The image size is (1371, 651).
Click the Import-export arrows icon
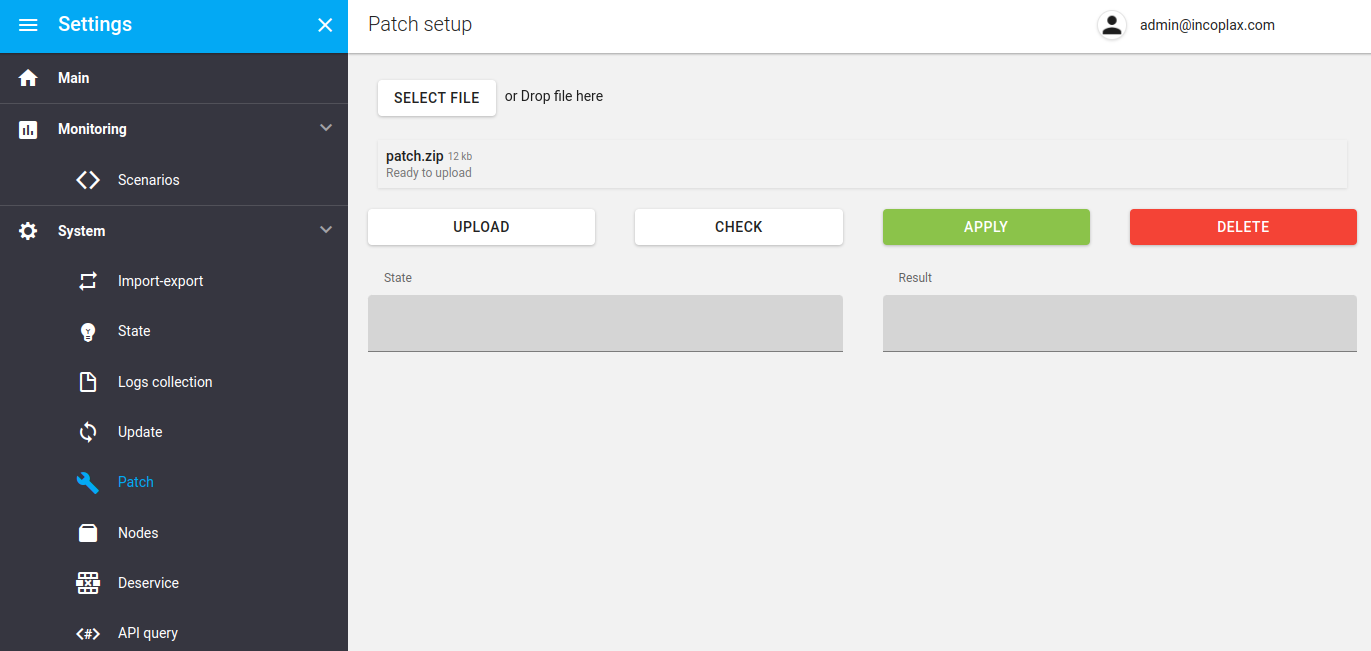pos(88,281)
